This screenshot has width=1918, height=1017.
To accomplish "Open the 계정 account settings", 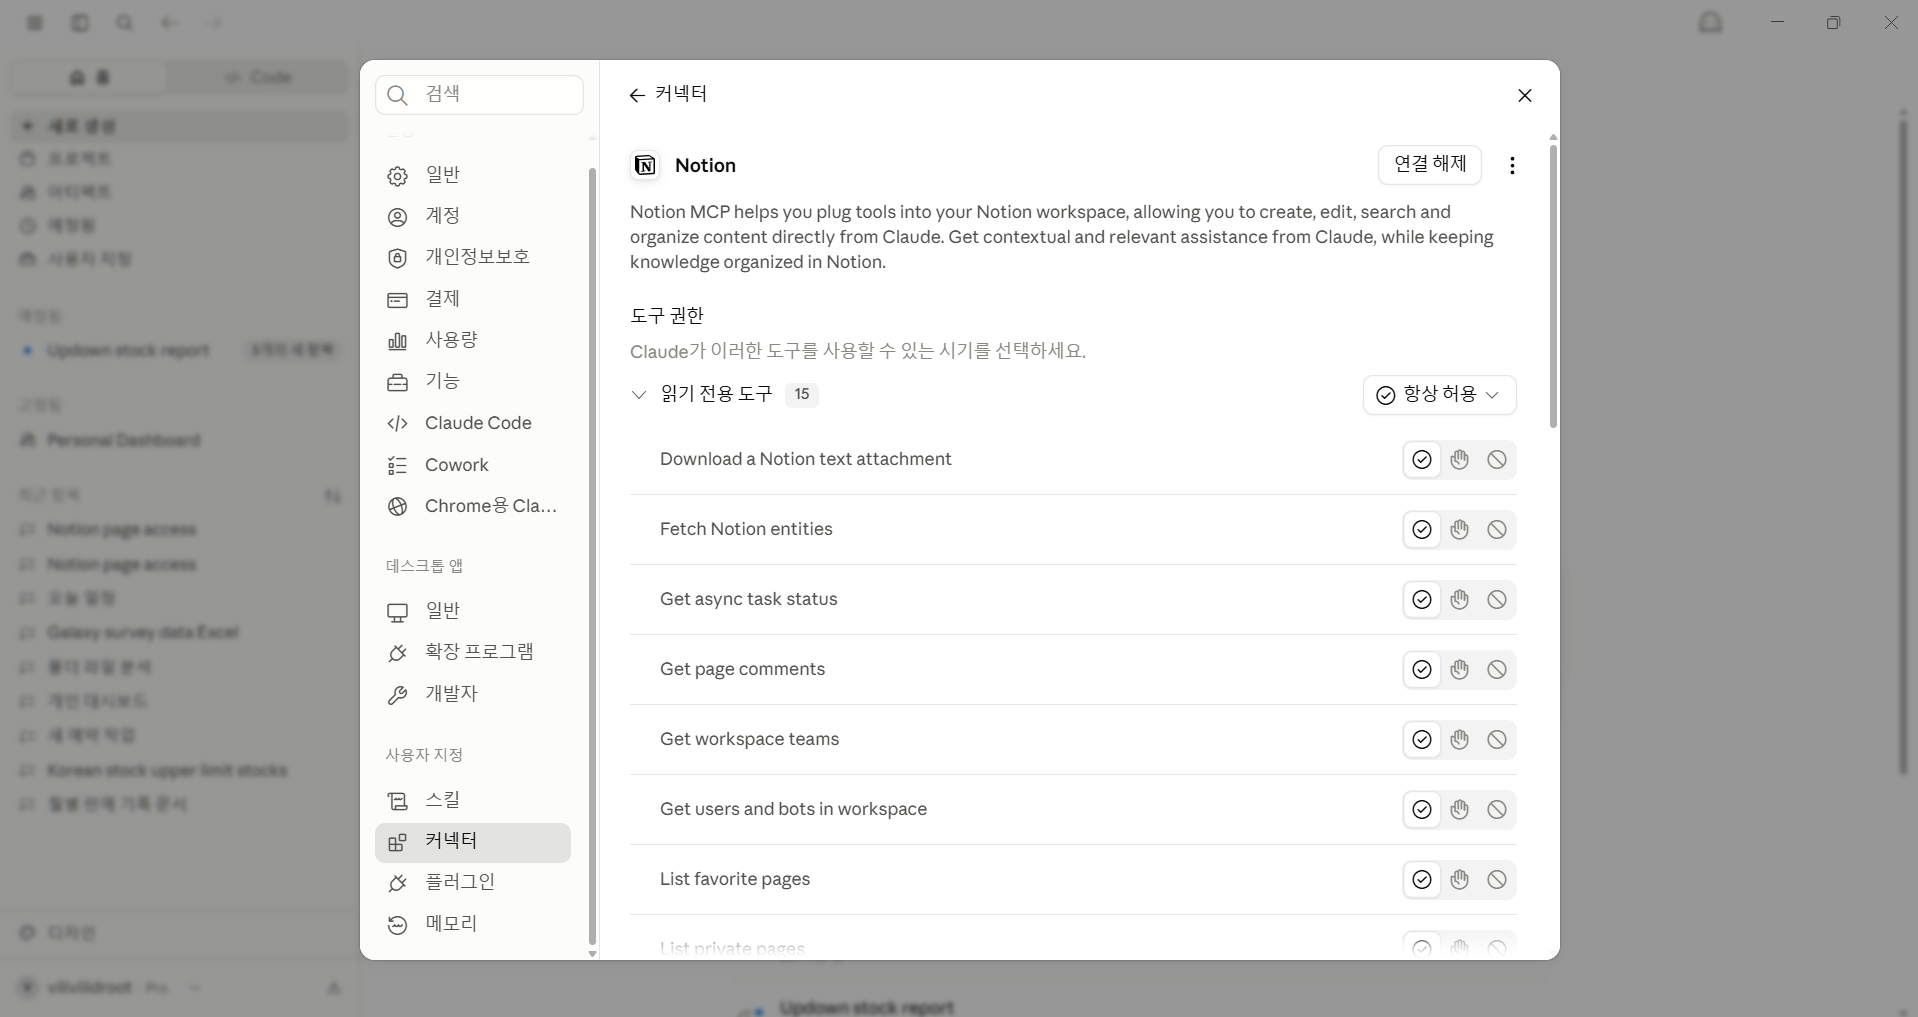I will tap(473, 216).
